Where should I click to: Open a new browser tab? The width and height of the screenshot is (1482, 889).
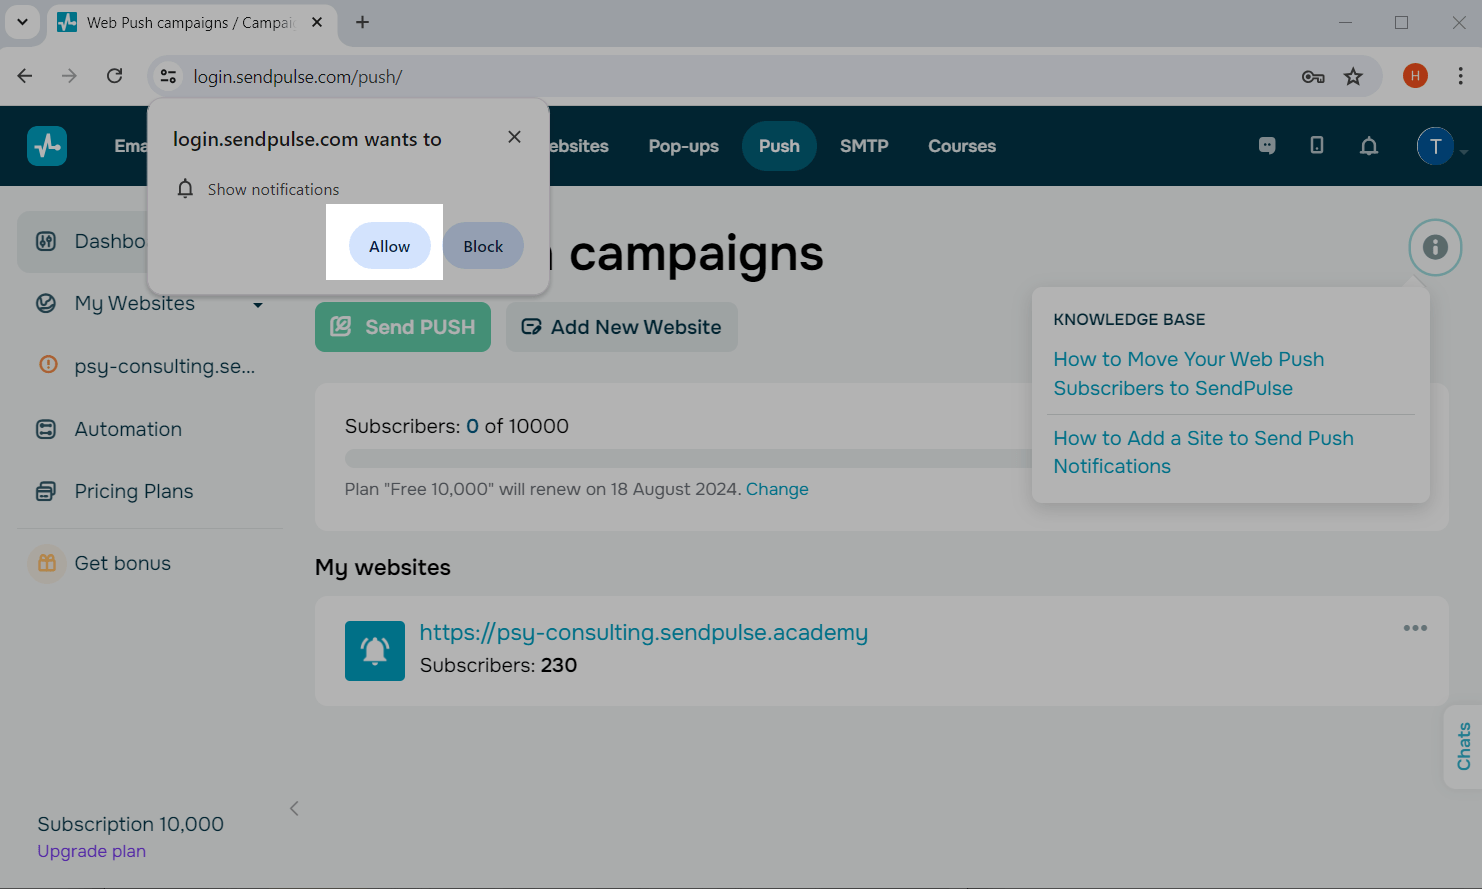[x=363, y=22]
